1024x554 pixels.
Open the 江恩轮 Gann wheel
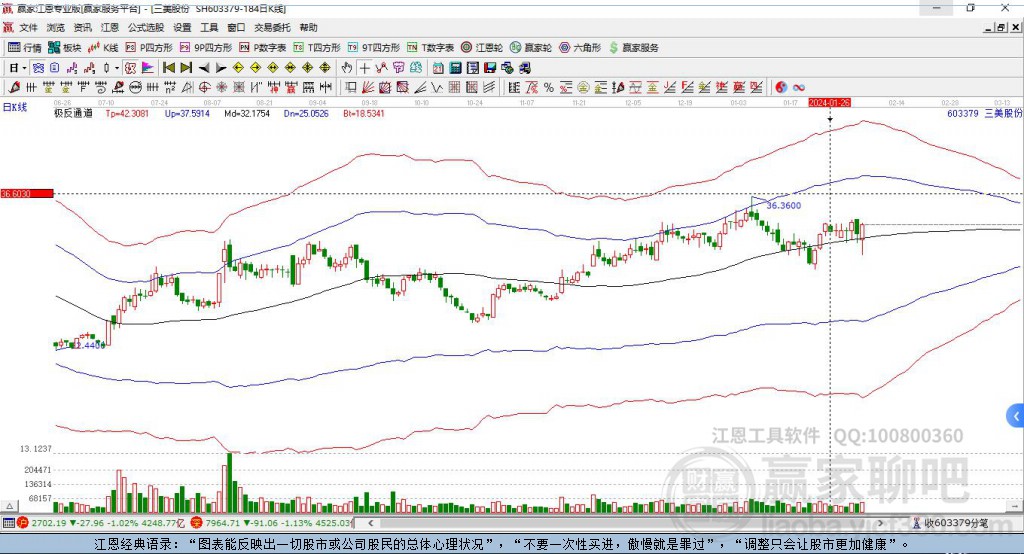[482, 48]
